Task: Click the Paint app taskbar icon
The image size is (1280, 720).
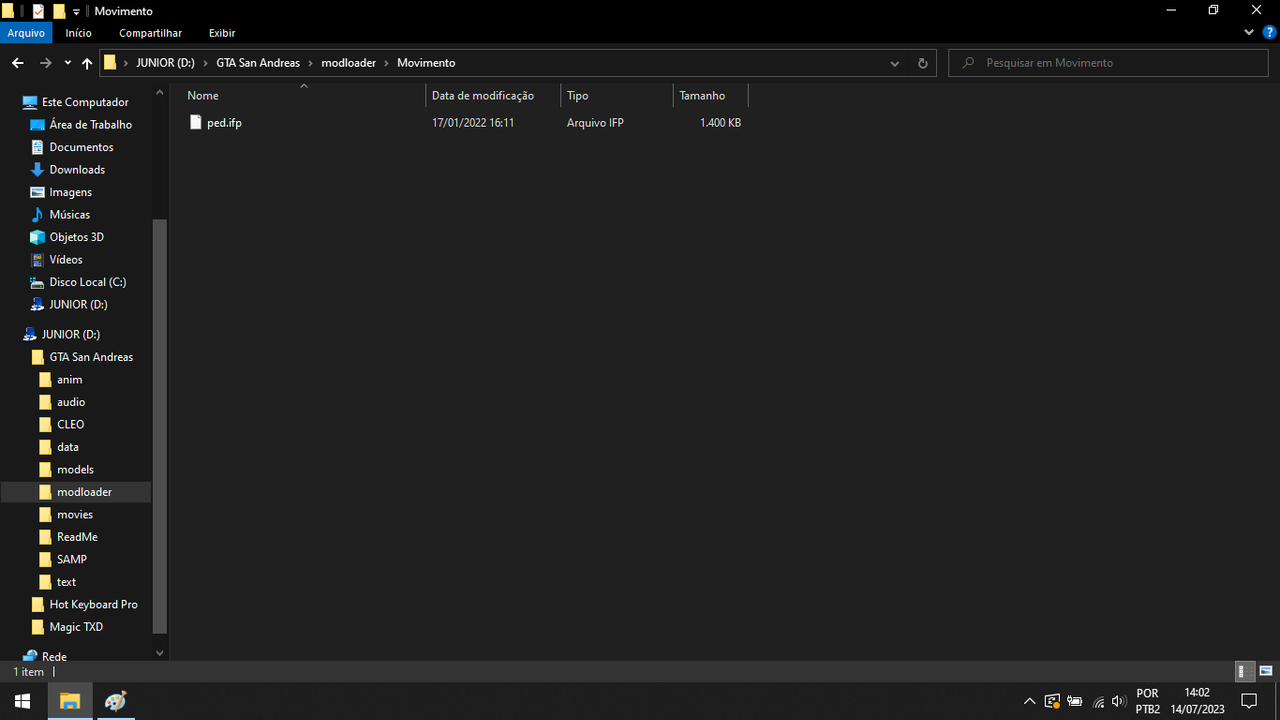Action: pos(116,701)
